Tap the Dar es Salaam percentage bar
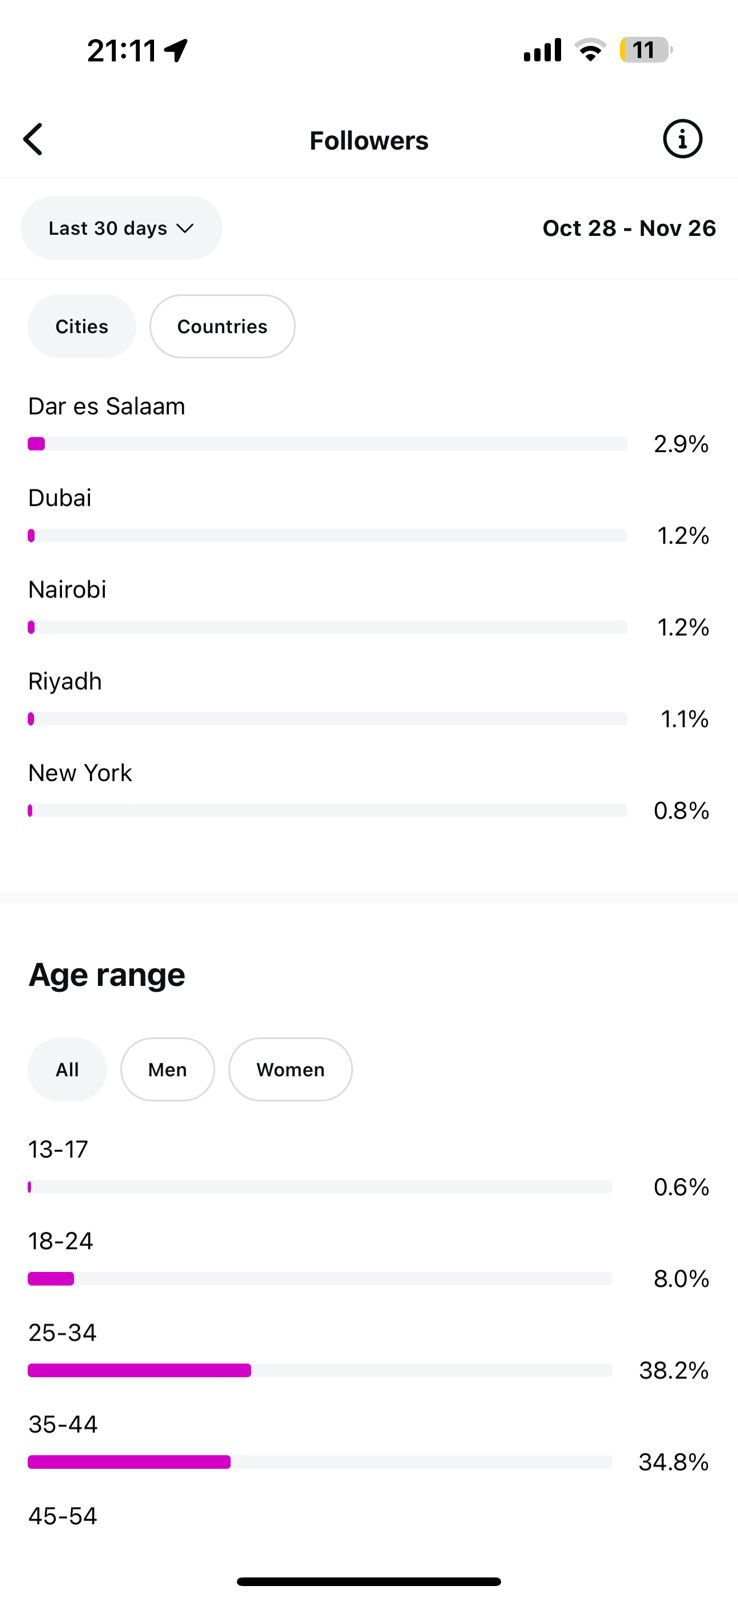The image size is (738, 1600). coord(327,443)
